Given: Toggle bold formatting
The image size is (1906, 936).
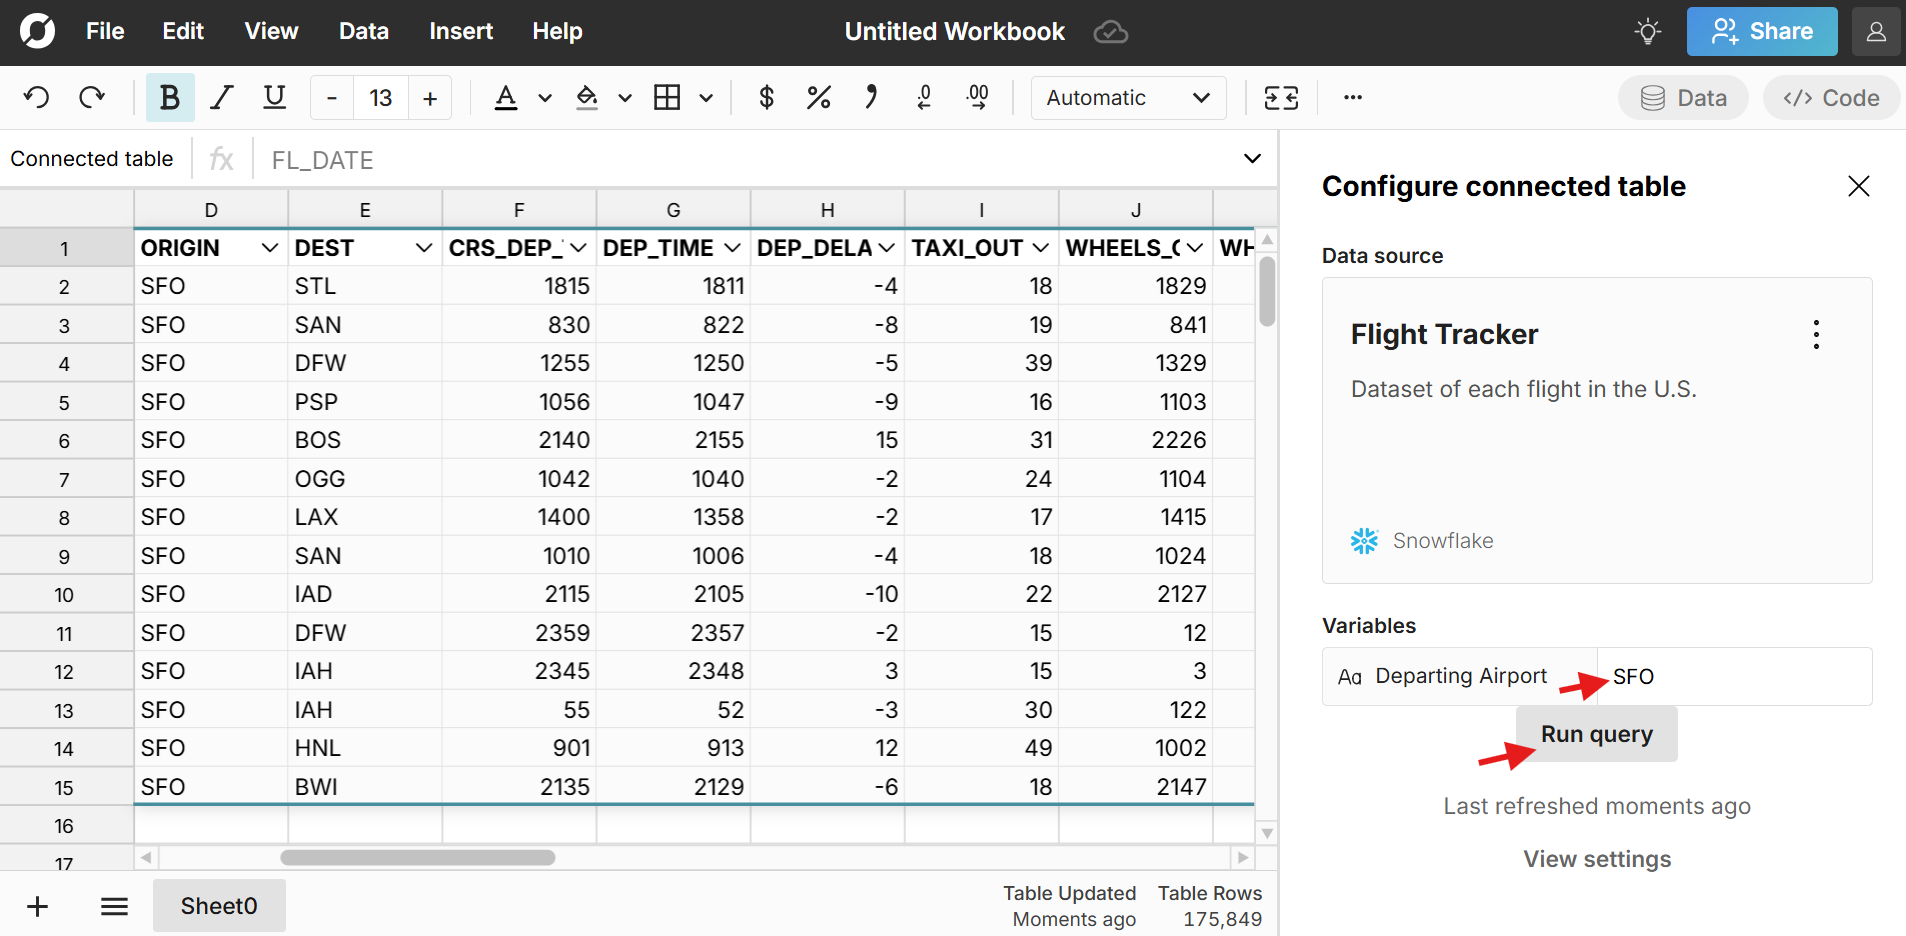Looking at the screenshot, I should point(169,98).
